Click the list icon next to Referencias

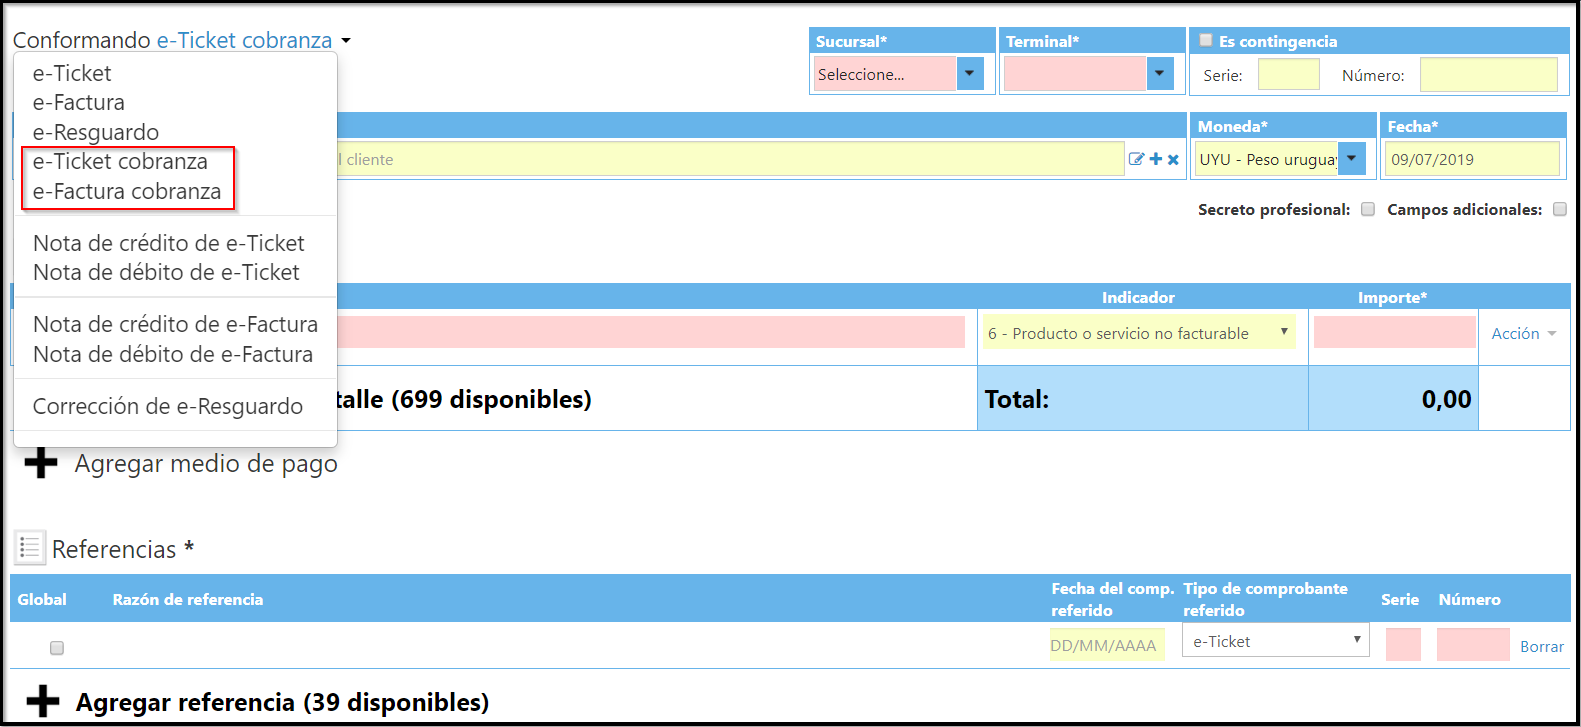coord(30,548)
